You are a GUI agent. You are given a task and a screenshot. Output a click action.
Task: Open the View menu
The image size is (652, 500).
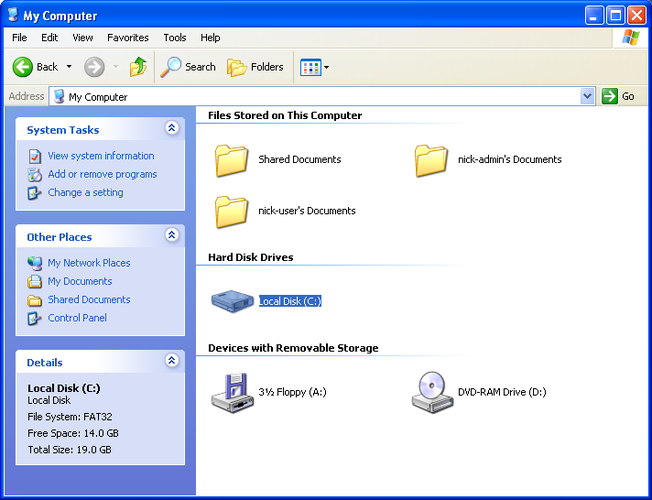click(83, 38)
